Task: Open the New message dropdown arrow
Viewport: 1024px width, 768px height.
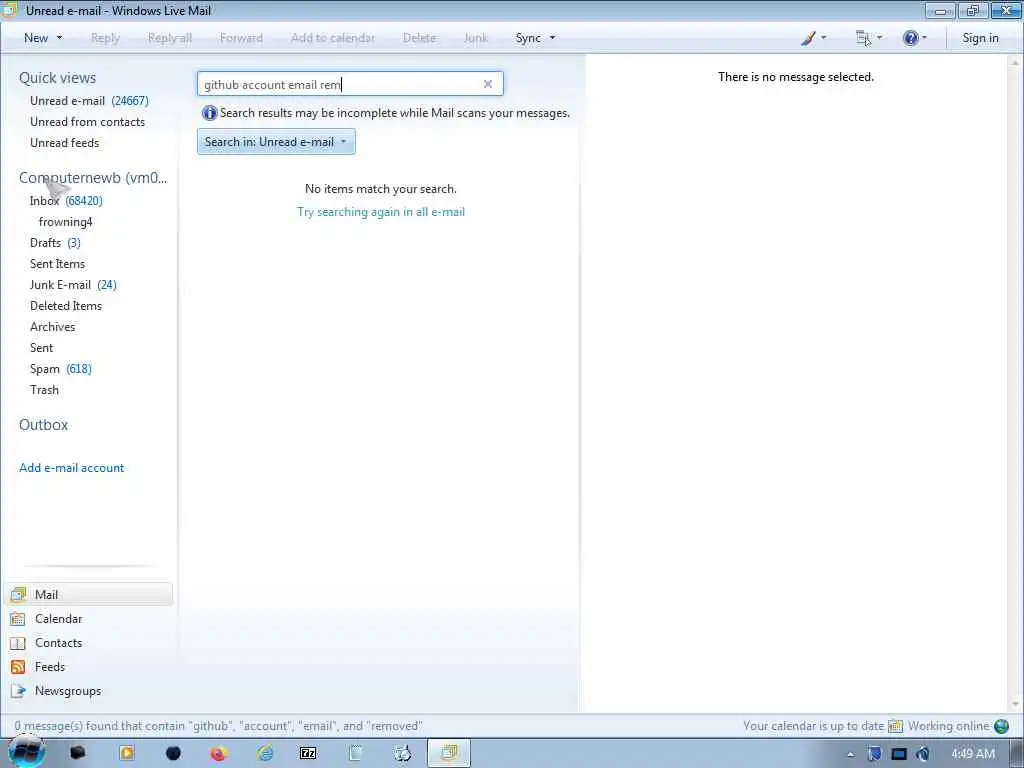Action: coord(59,38)
